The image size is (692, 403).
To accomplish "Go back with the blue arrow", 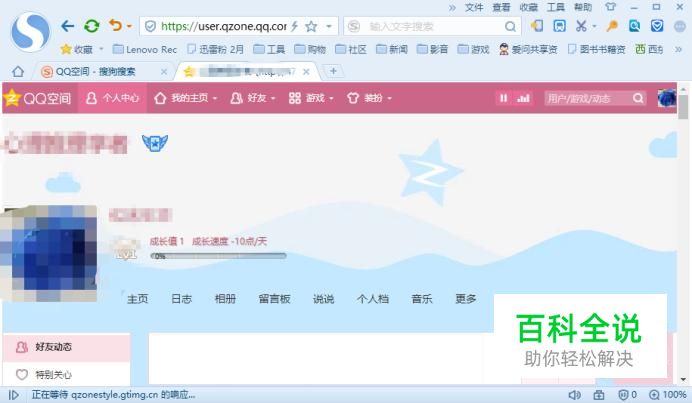I will pos(68,26).
